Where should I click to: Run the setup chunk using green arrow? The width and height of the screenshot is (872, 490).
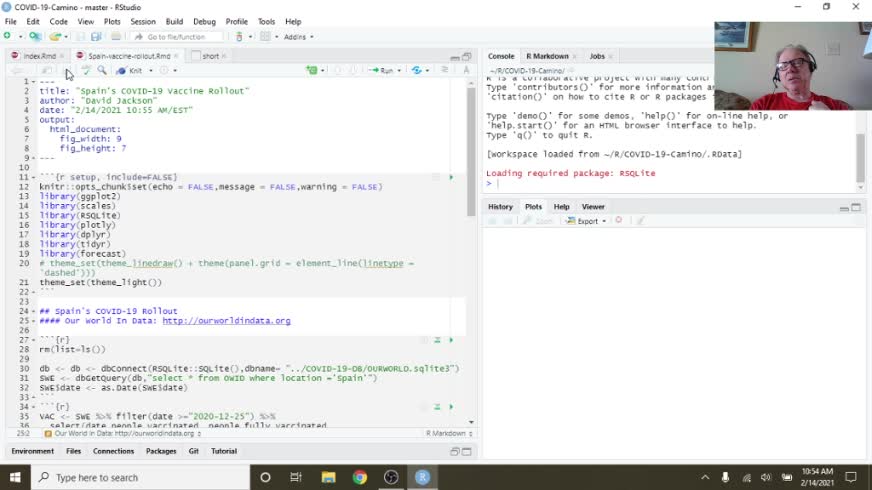[451, 177]
